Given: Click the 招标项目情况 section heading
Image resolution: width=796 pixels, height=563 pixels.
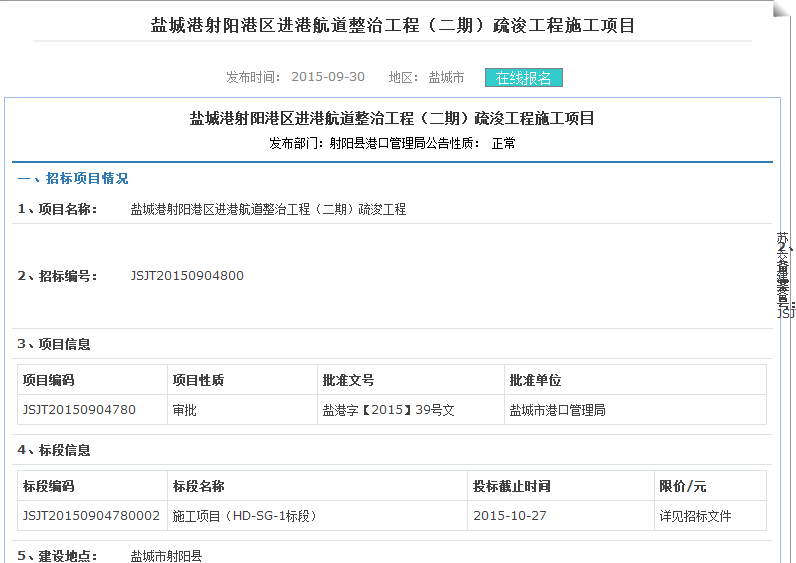Looking at the screenshot, I should coord(86,178).
